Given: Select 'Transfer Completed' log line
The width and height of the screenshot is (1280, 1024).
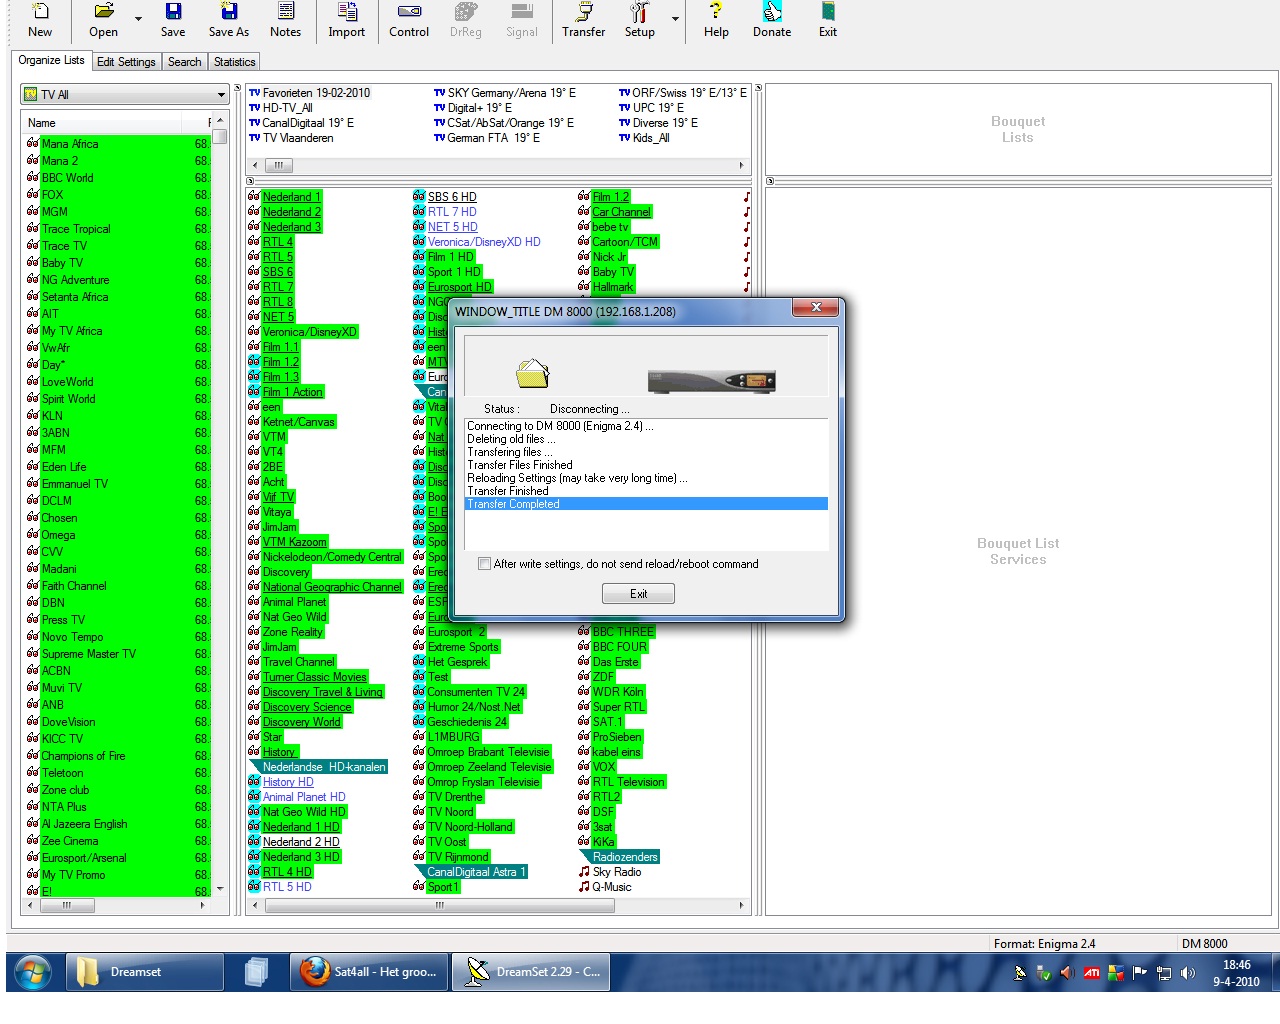Looking at the screenshot, I should click(x=646, y=504).
